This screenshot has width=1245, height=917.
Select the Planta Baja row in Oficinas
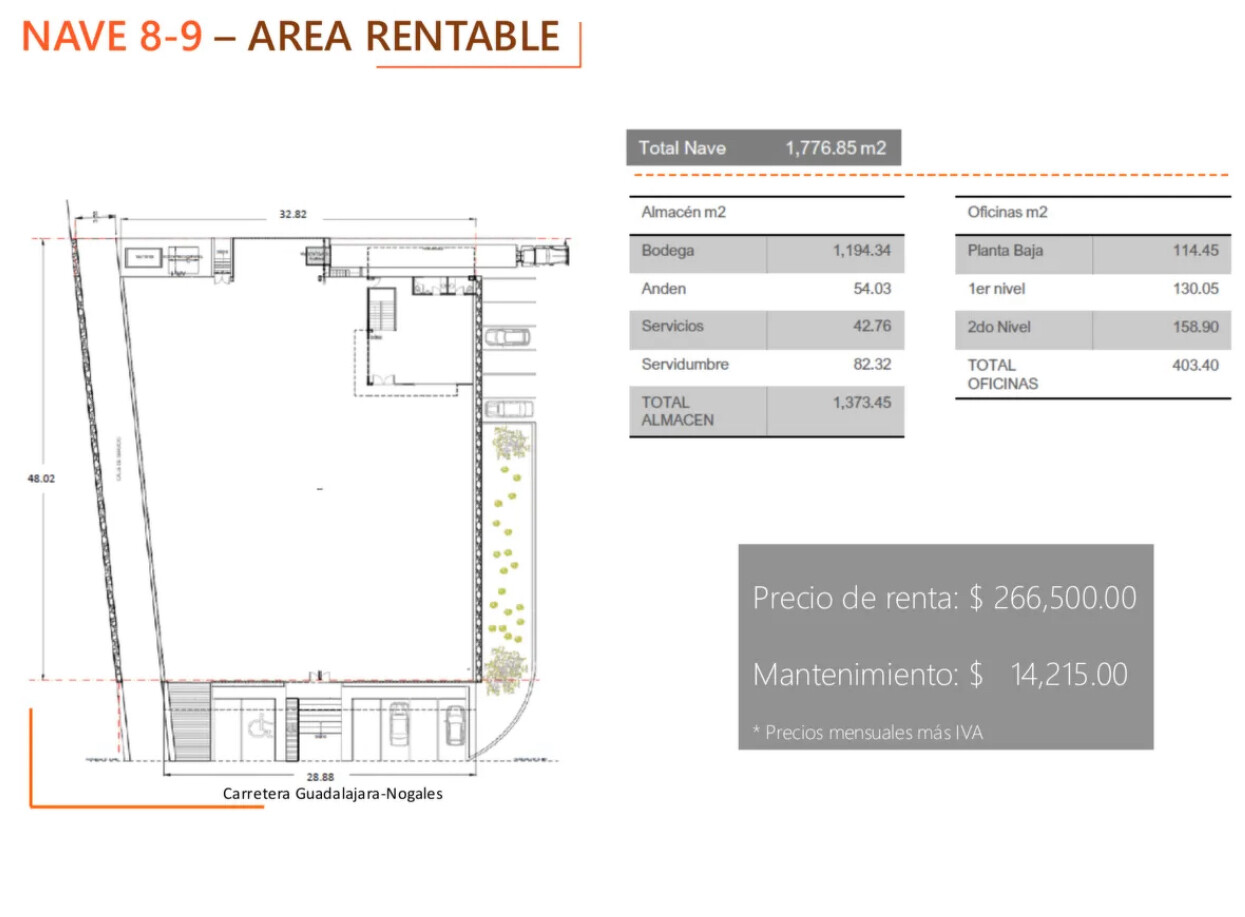click(x=1092, y=252)
